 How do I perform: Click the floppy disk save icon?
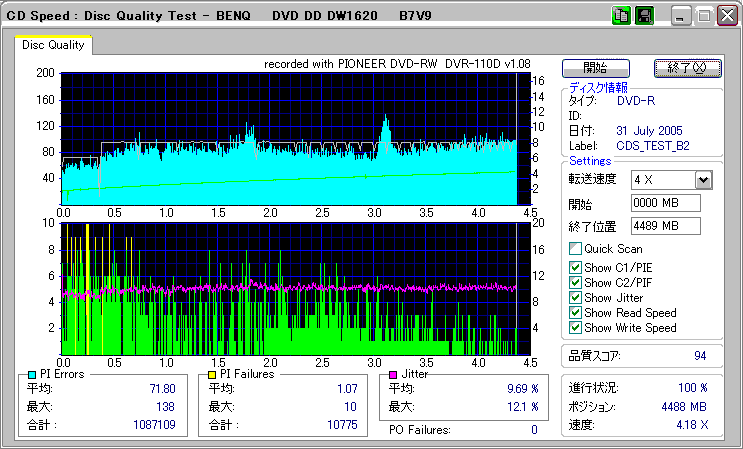(x=644, y=16)
